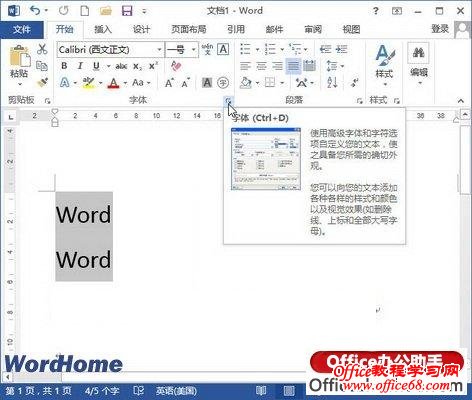Click the language 英语(美国) status entry
Image resolution: width=472 pixels, height=400 pixels.
point(176,391)
